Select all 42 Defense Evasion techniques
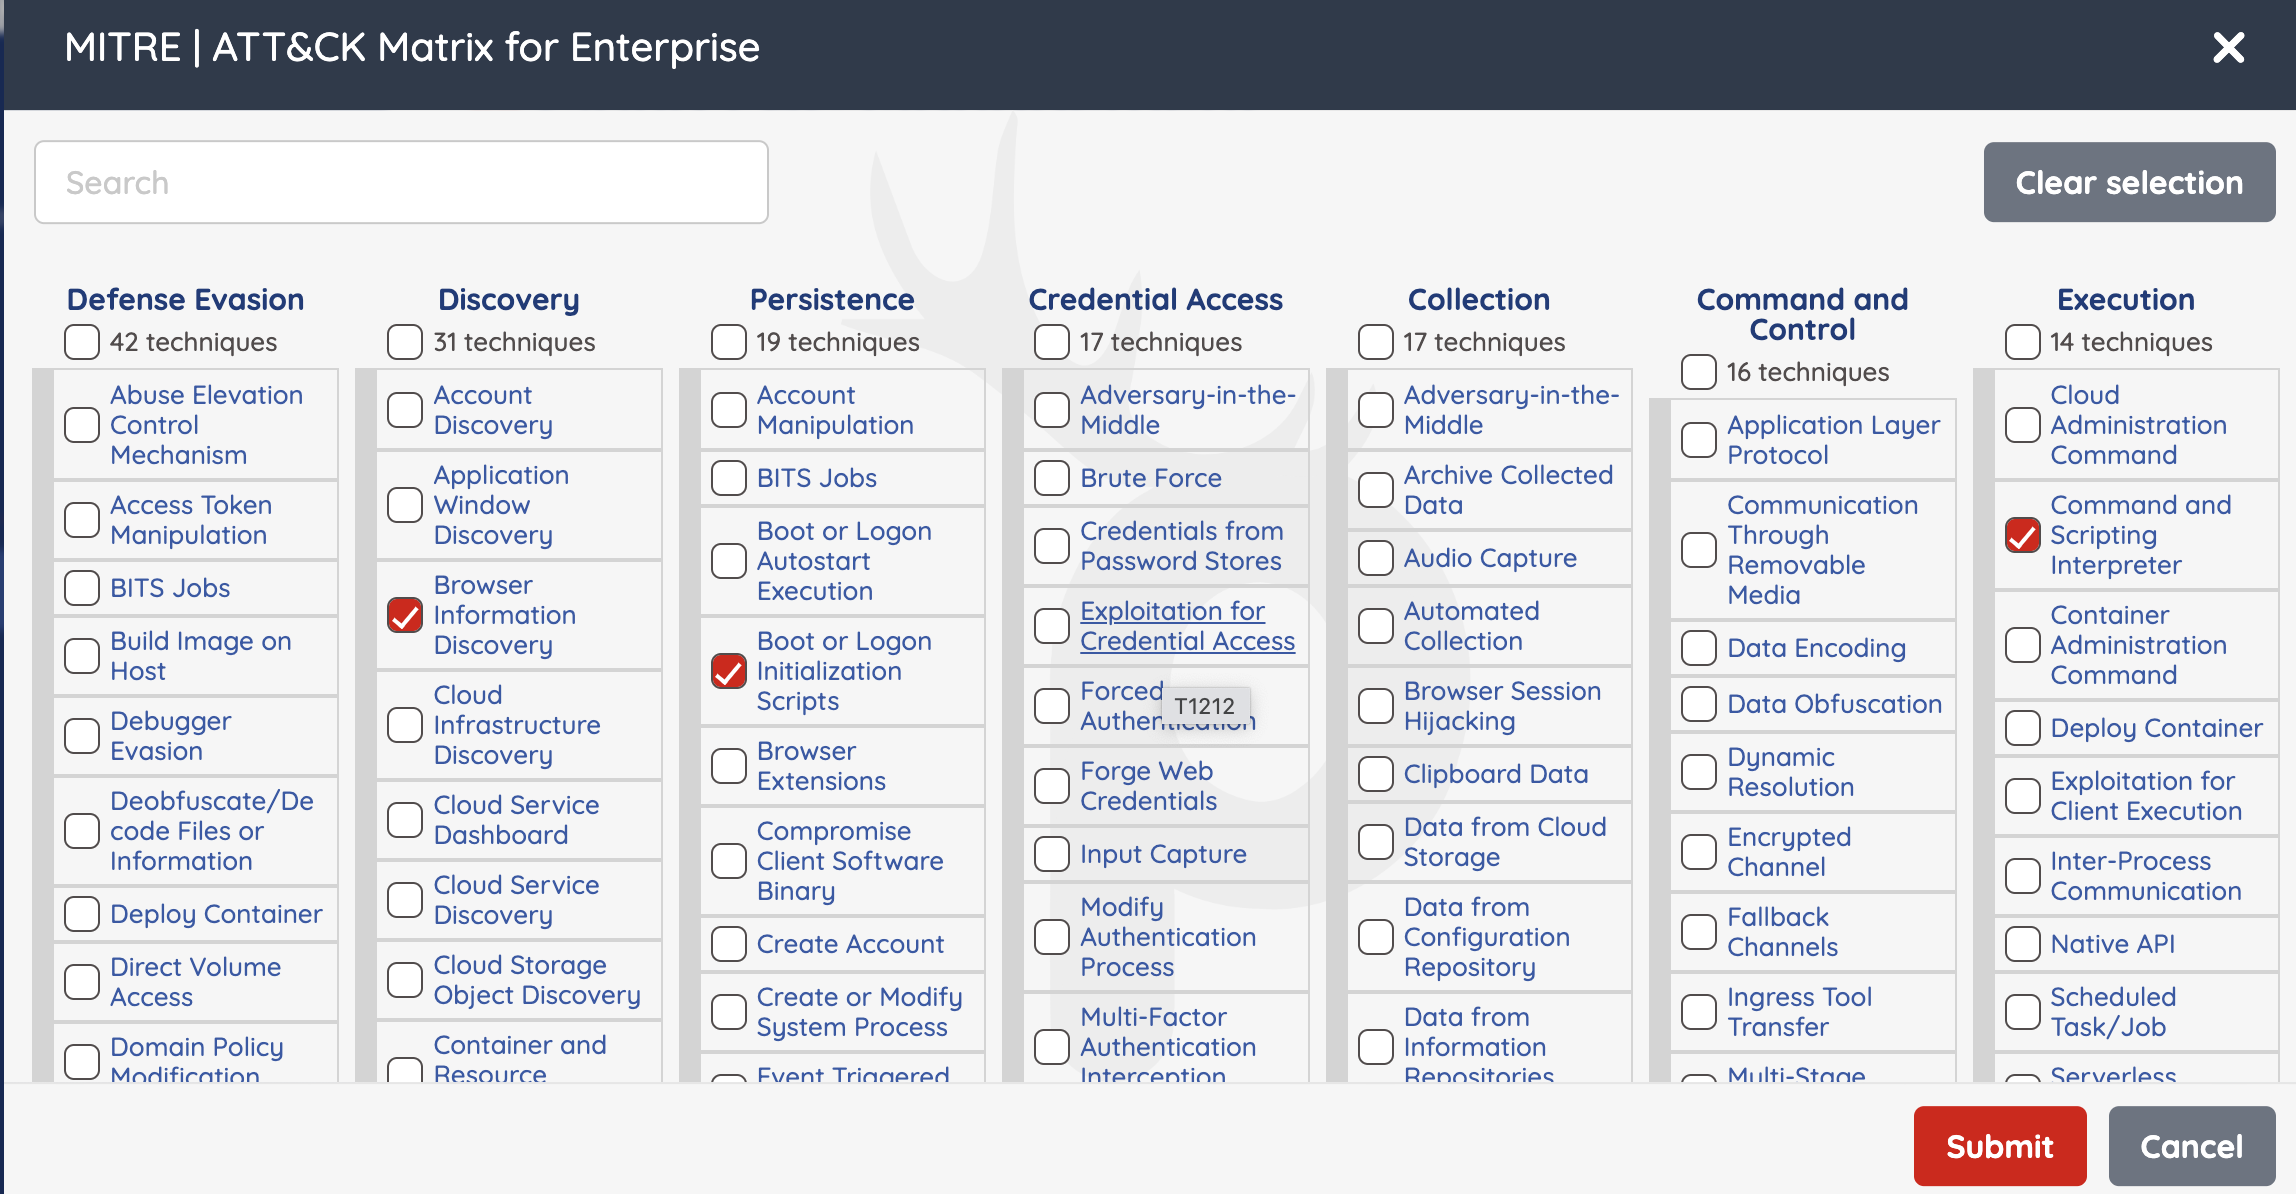 pos(82,342)
